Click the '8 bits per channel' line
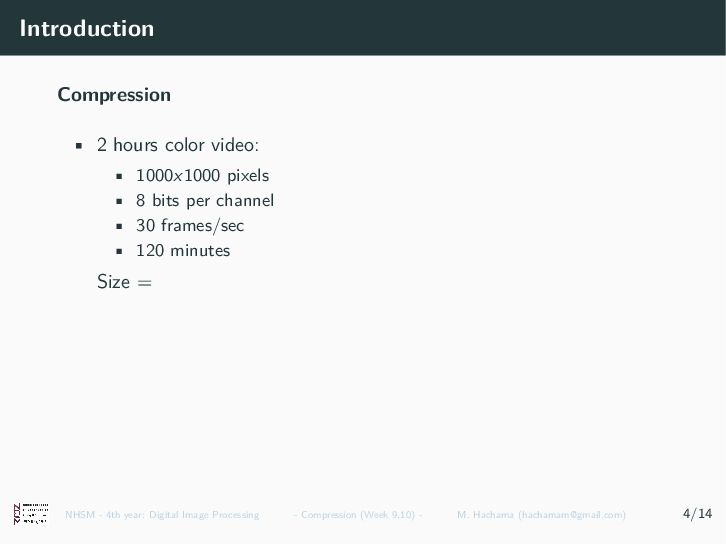The image size is (726, 544). (x=205, y=201)
